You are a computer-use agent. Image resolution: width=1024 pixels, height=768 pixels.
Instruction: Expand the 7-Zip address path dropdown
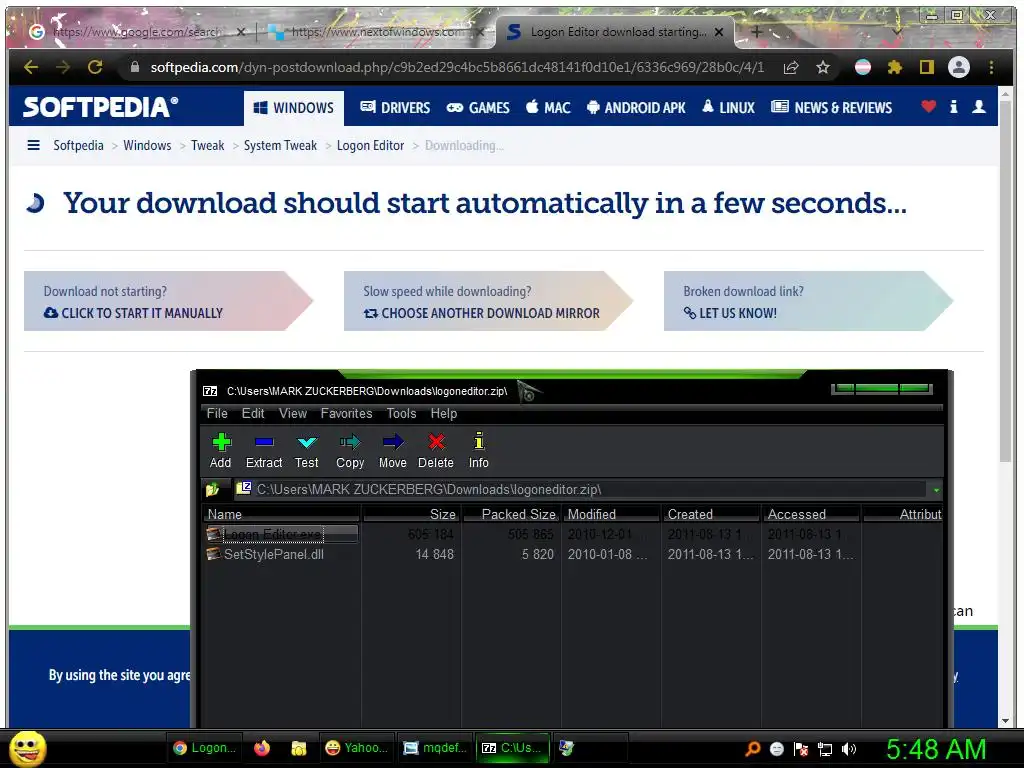936,489
